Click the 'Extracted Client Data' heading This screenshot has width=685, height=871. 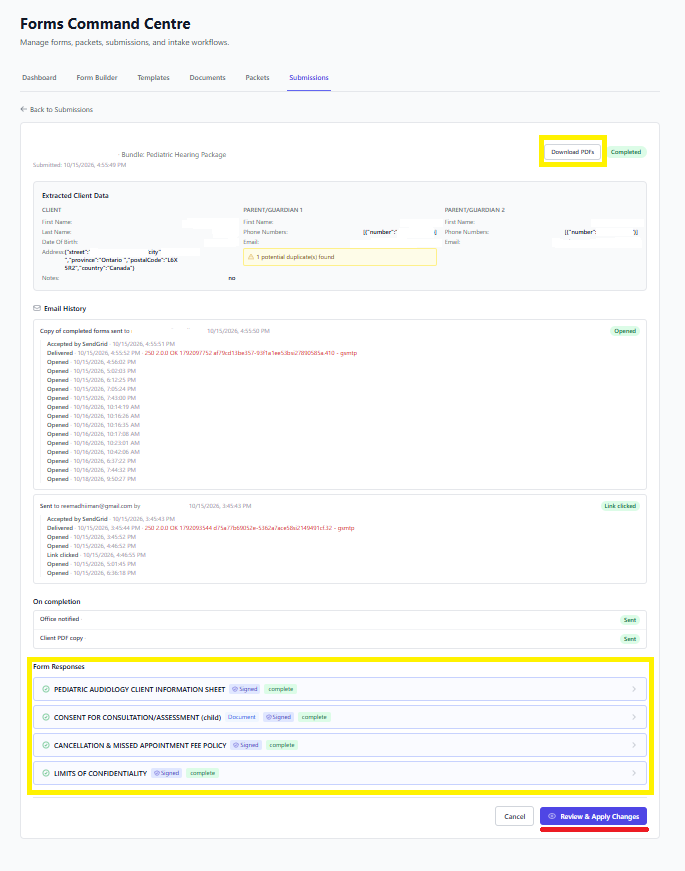(x=75, y=196)
